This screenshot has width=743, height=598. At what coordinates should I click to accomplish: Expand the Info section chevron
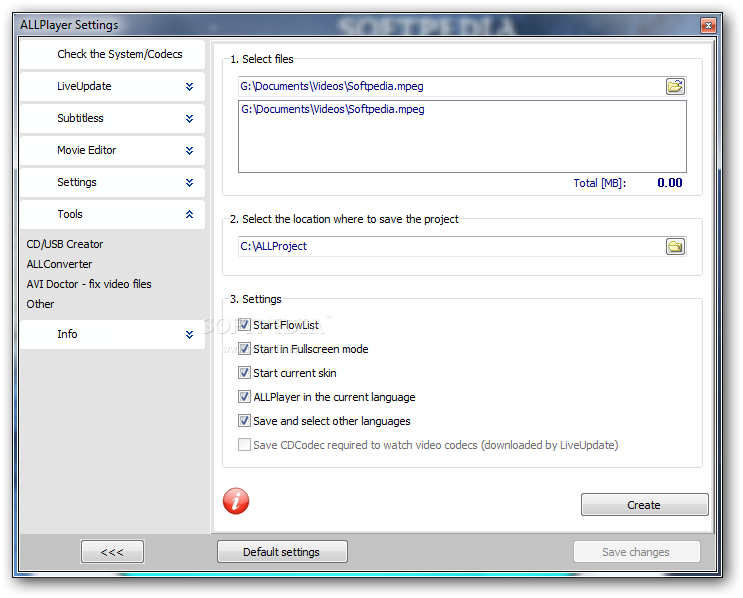(x=190, y=335)
